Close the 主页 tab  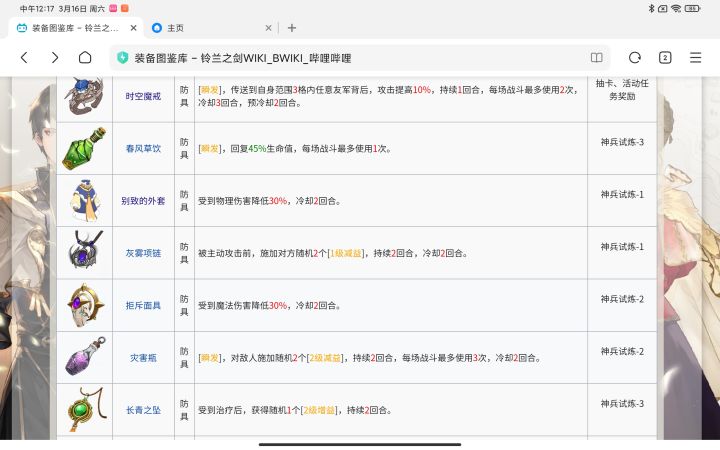point(268,28)
